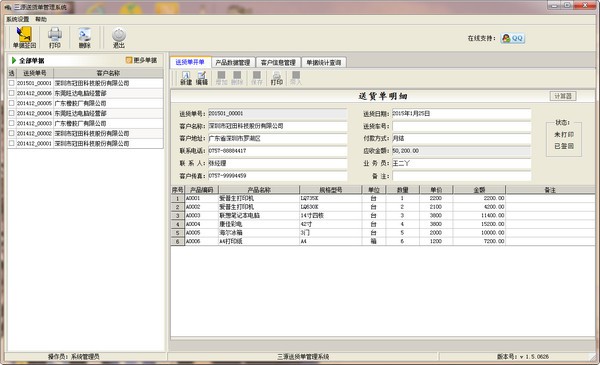Click the 导入 import icon in form toolbar
The height and width of the screenshot is (365, 600).
(x=296, y=78)
